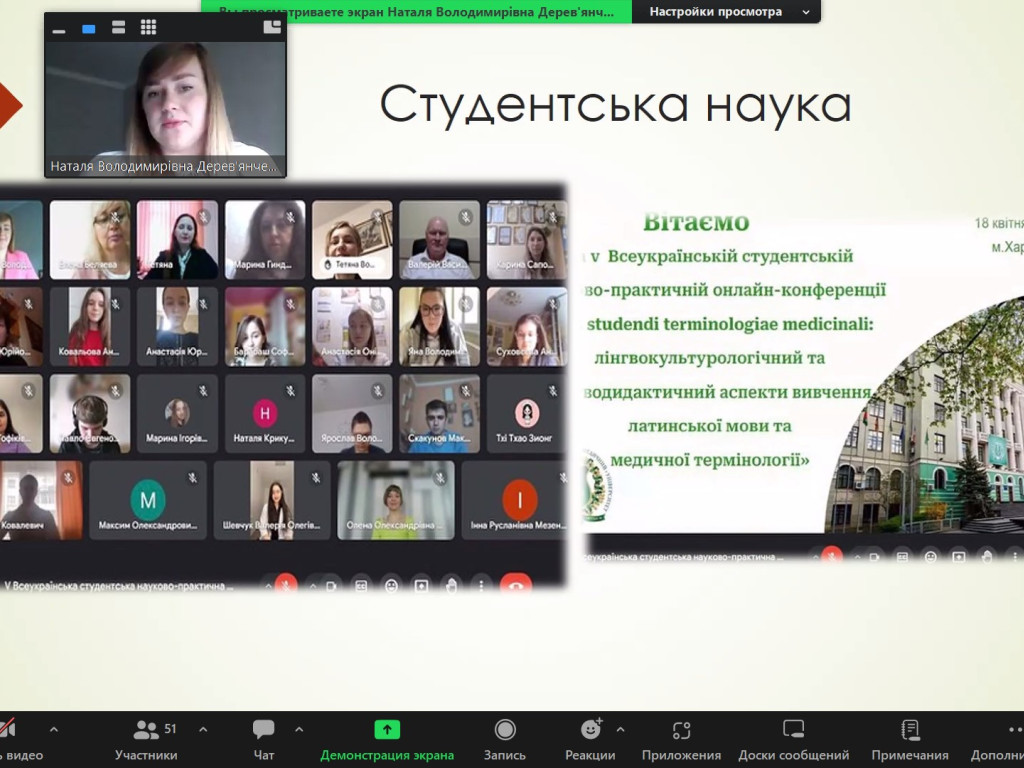Image resolution: width=1024 pixels, height=768 pixels.
Task: Click the participant count 51
Action: 170,729
